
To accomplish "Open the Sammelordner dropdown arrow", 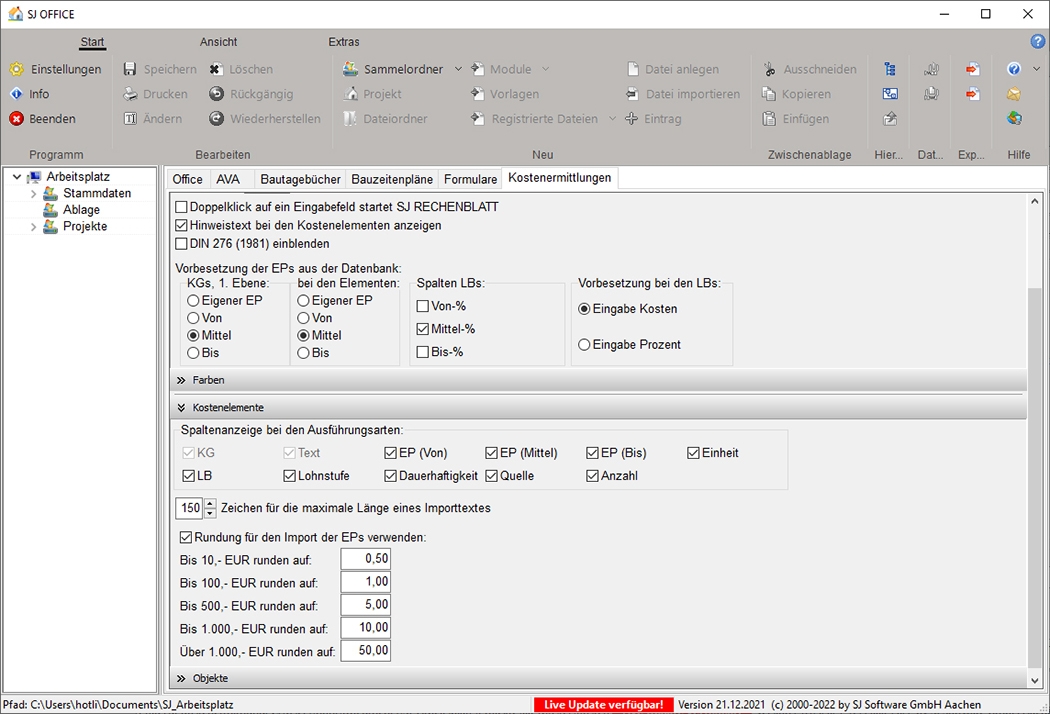I will [x=459, y=69].
